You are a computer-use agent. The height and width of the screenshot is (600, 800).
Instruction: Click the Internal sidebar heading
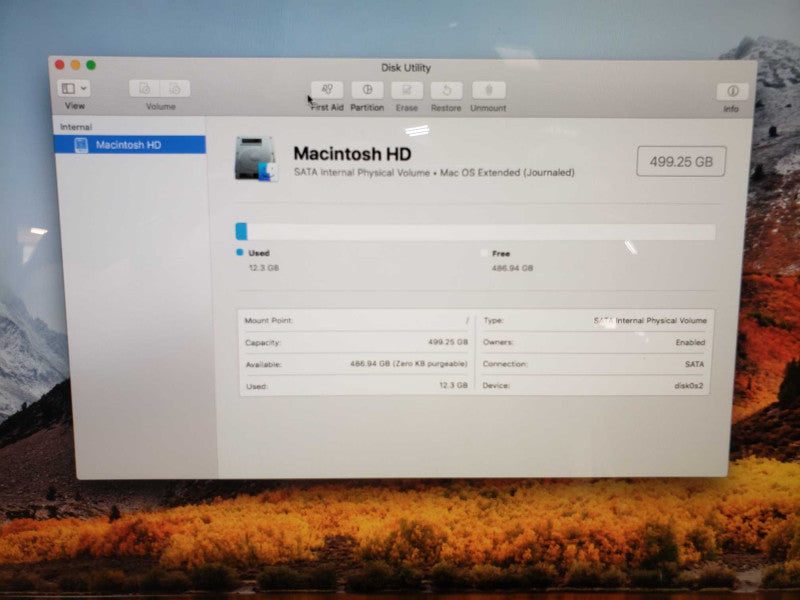coord(76,127)
